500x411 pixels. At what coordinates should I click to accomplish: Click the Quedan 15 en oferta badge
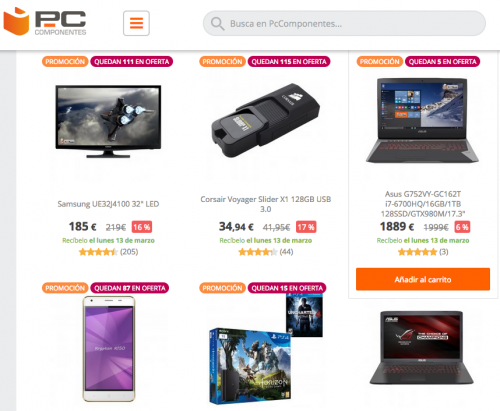(287, 288)
